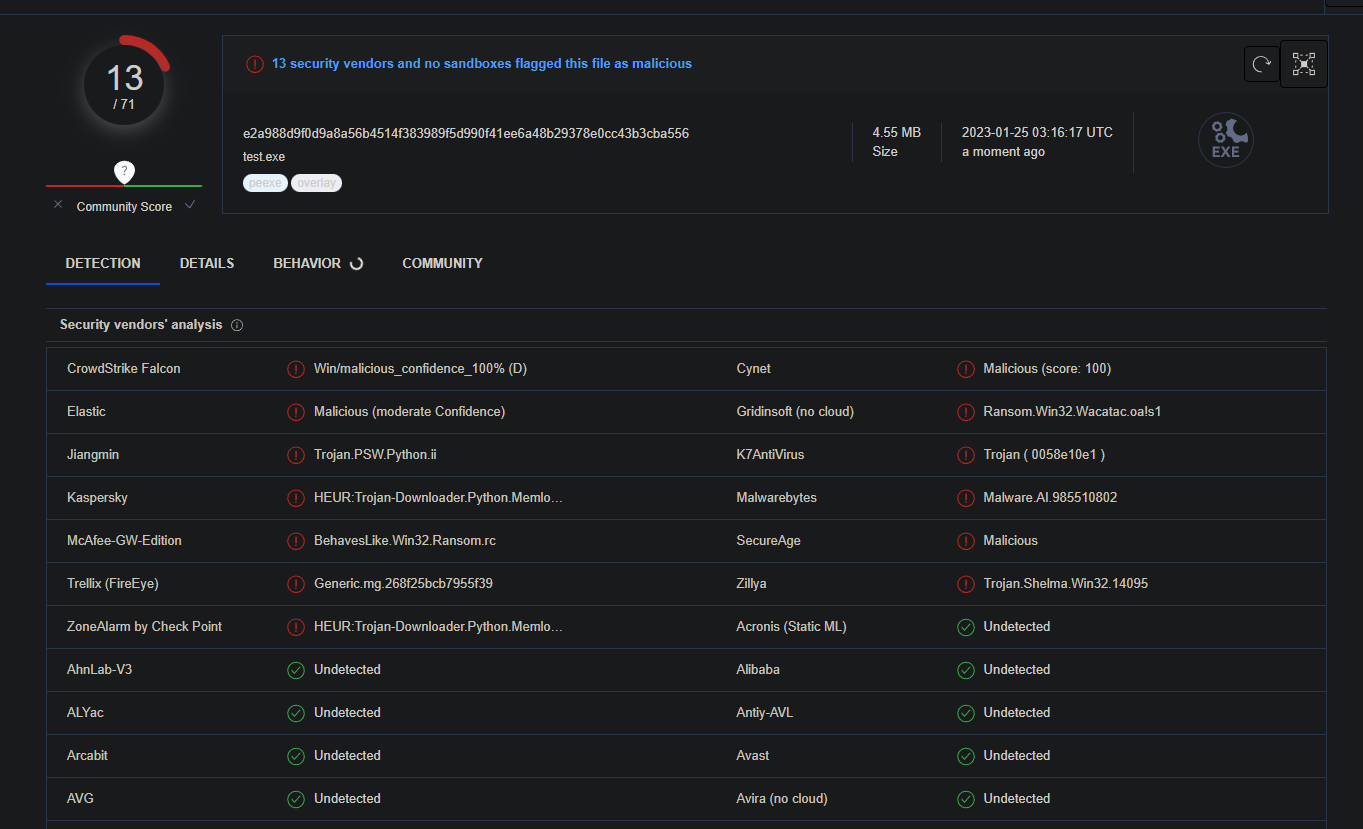
Task: Click the overlay tag
Action: pyautogui.click(x=316, y=183)
